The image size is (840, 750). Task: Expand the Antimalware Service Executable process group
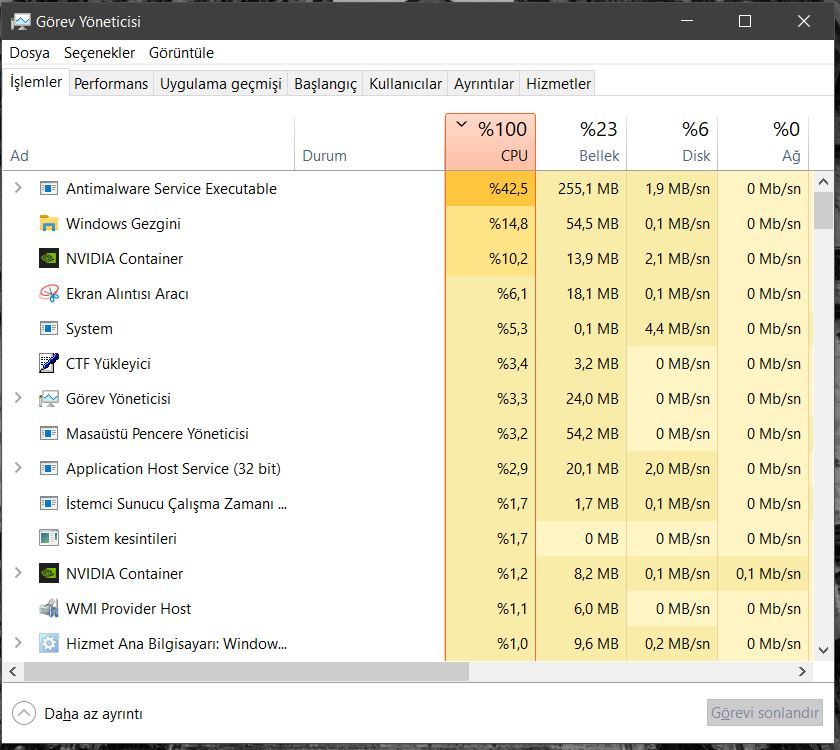click(x=18, y=189)
